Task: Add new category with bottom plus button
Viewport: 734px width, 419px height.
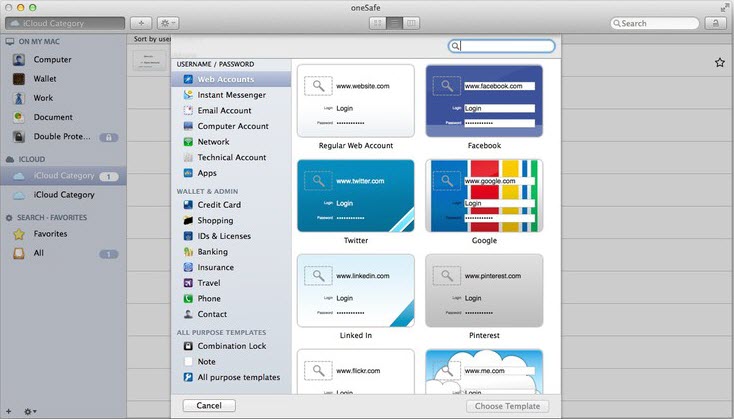Action: tap(8, 412)
